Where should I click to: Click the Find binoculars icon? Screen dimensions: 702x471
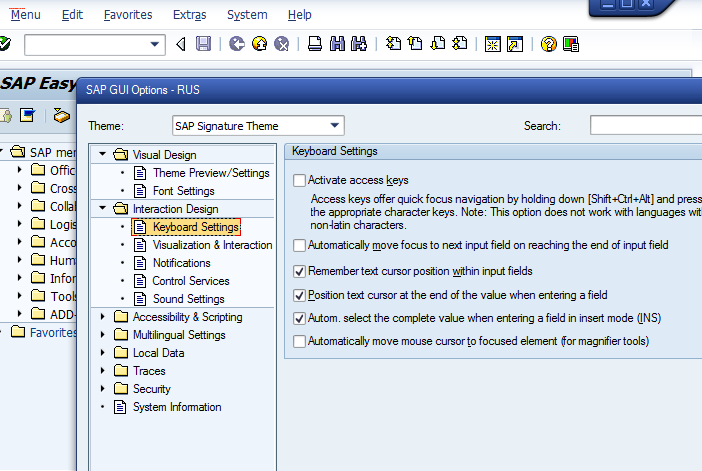coord(337,44)
